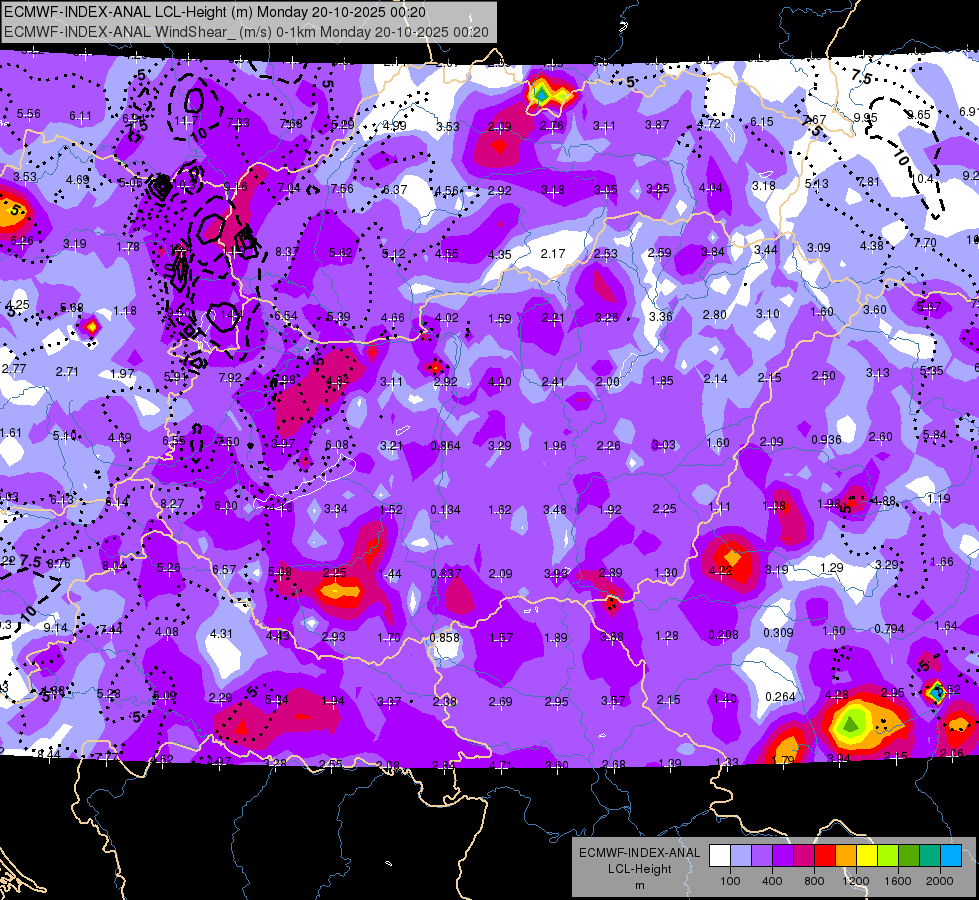The height and width of the screenshot is (900, 979).
Task: Click the "400" legend scale label
Action: 772,881
